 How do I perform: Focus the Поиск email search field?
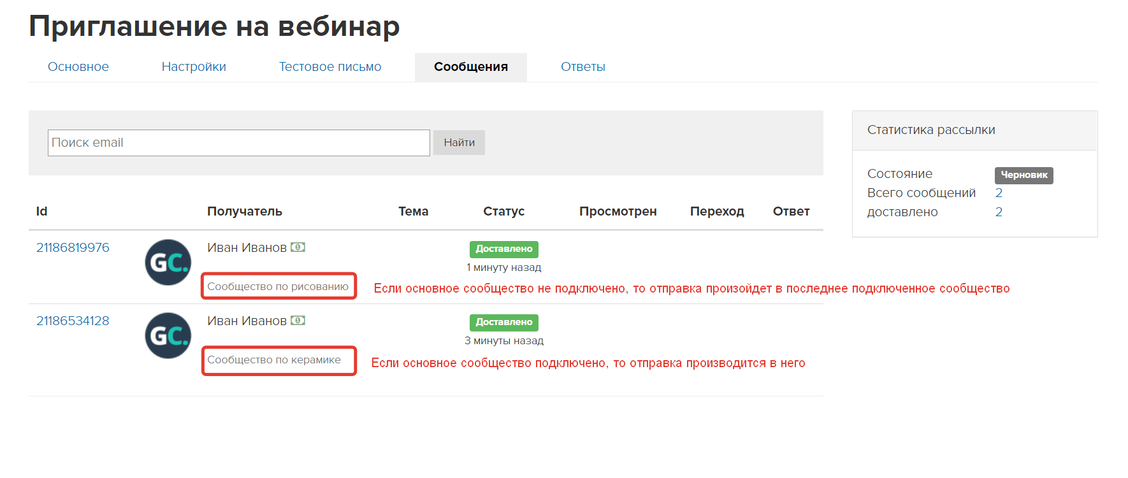(239, 143)
